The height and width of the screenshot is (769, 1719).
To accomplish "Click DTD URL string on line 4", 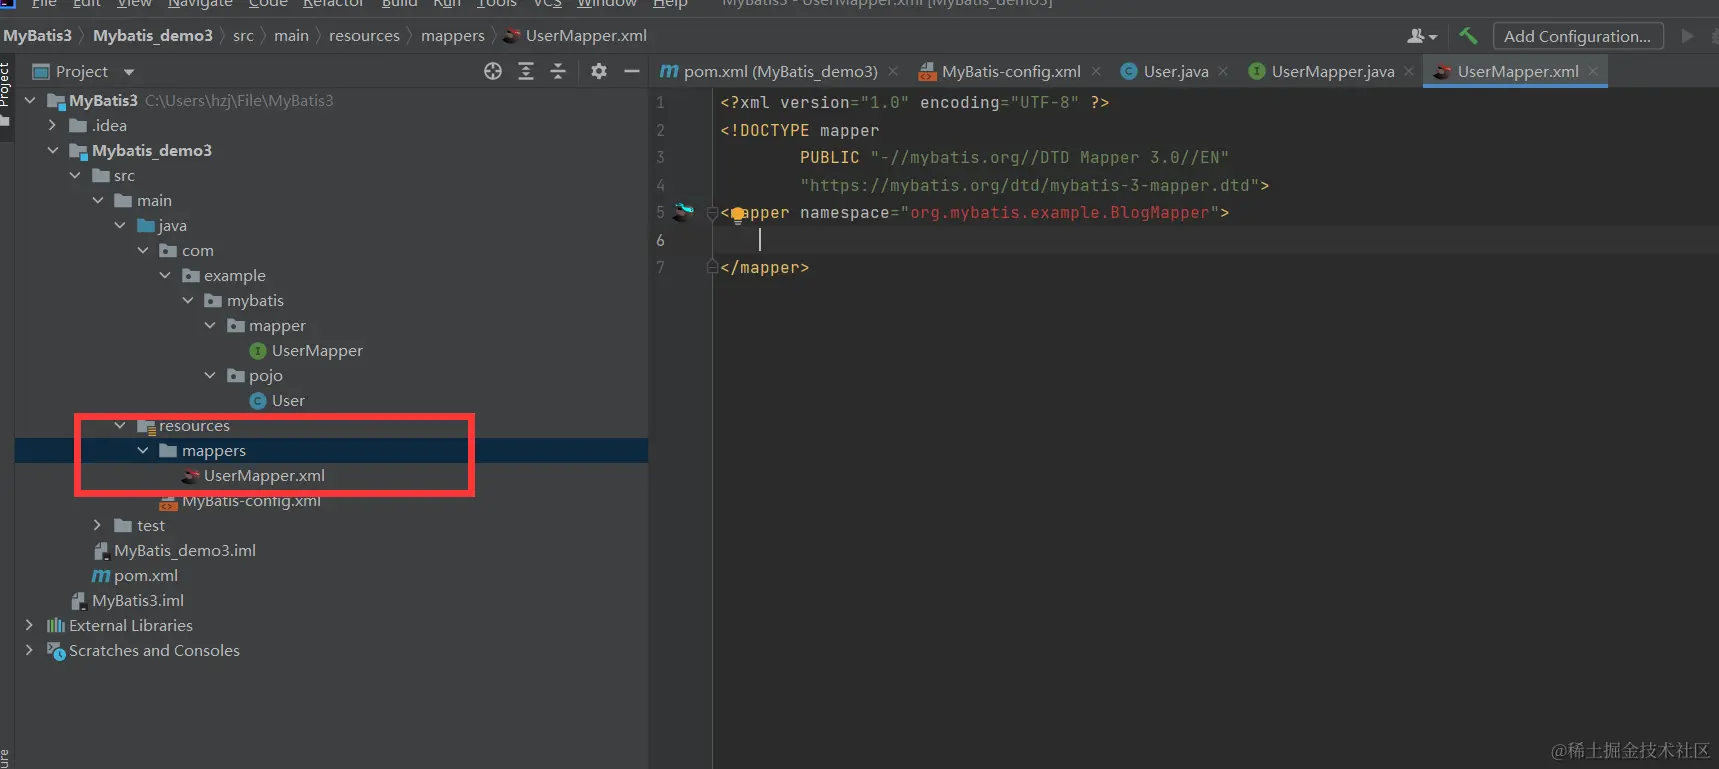I will [x=1030, y=185].
